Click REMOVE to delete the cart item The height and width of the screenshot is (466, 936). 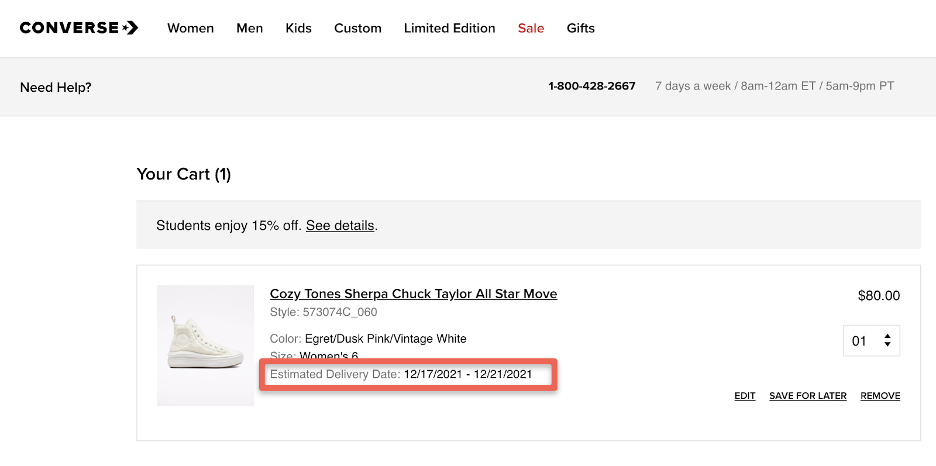point(880,396)
